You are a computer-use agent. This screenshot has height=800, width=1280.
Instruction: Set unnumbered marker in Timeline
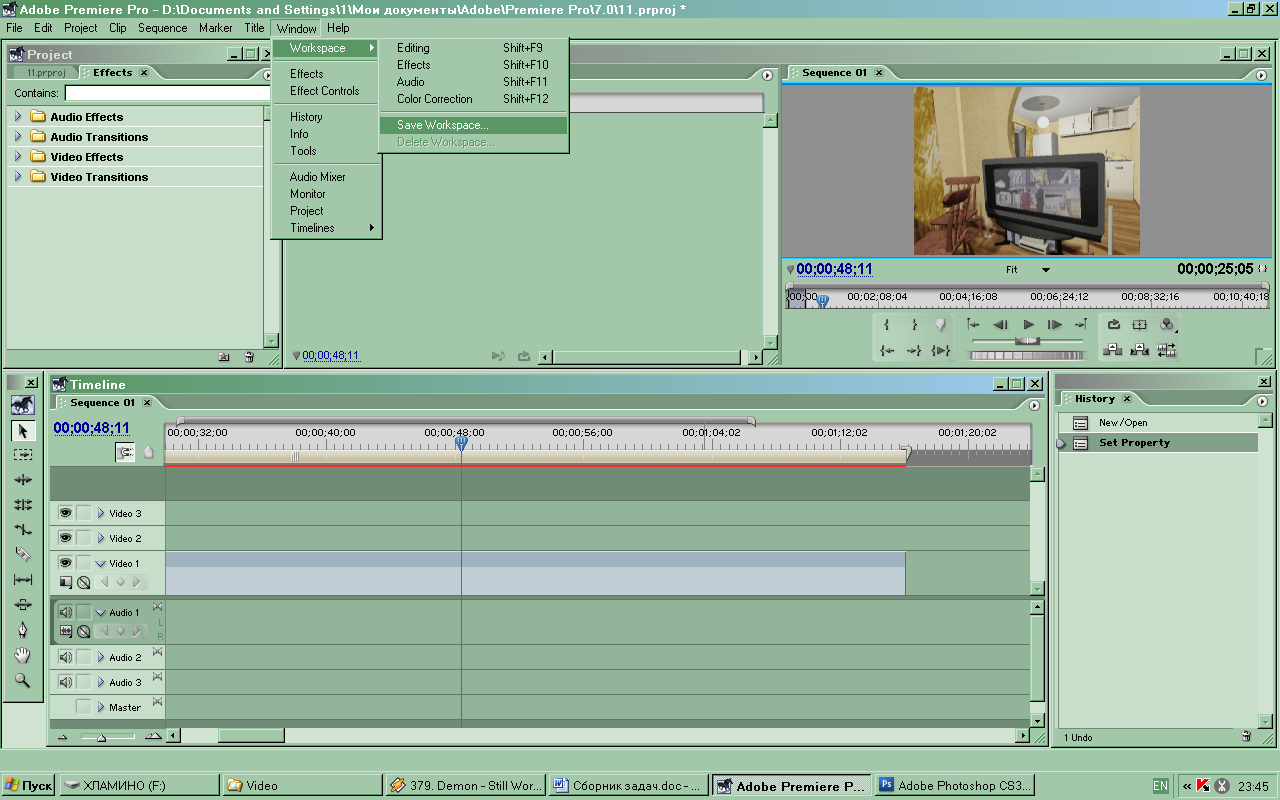[x=149, y=452]
